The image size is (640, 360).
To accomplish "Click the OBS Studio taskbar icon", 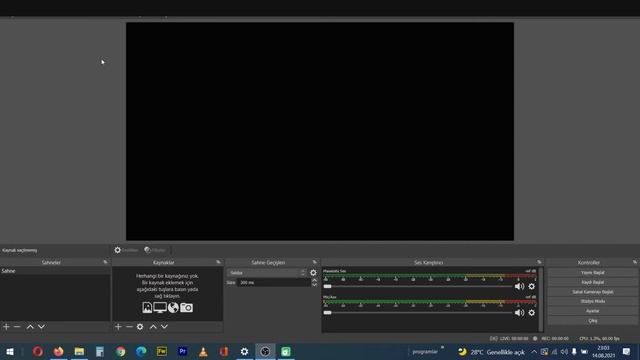I will point(265,351).
